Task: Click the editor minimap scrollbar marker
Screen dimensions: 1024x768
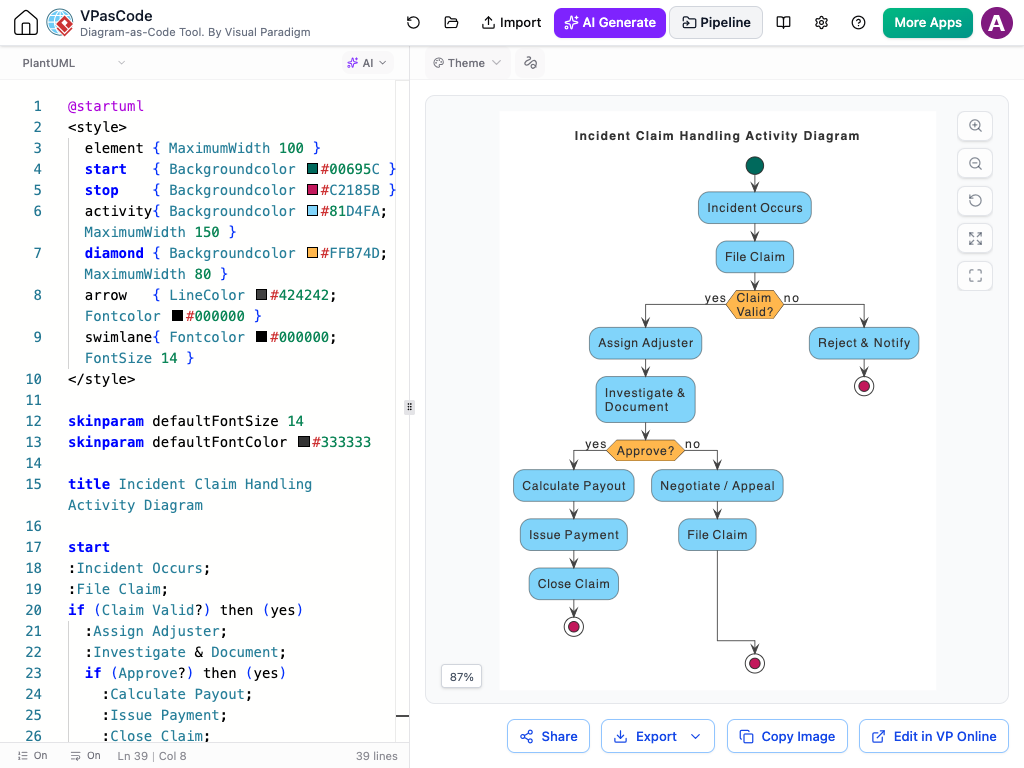Action: tap(402, 716)
